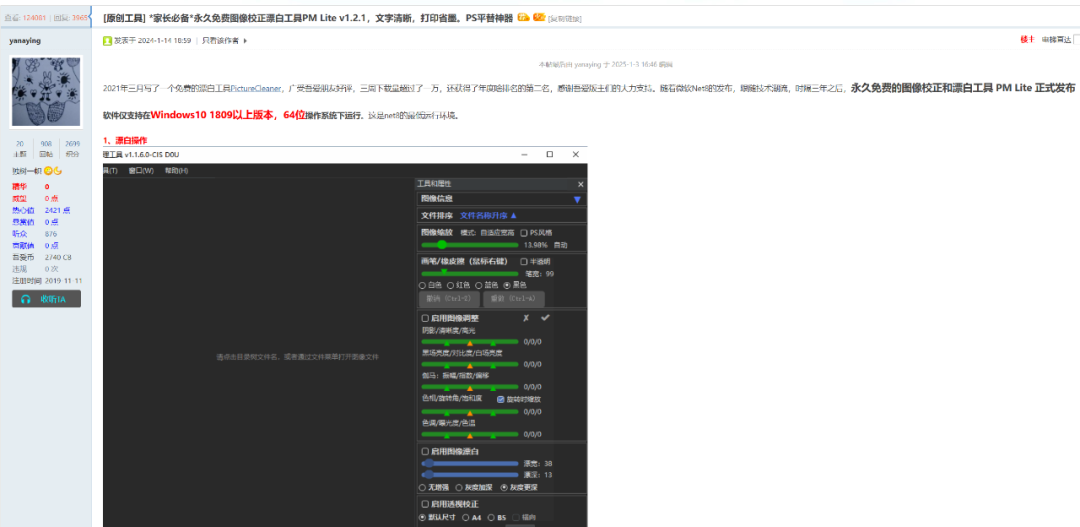1080x527 pixels.
Task: Click the 13.98% zoom value
Action: (536, 245)
